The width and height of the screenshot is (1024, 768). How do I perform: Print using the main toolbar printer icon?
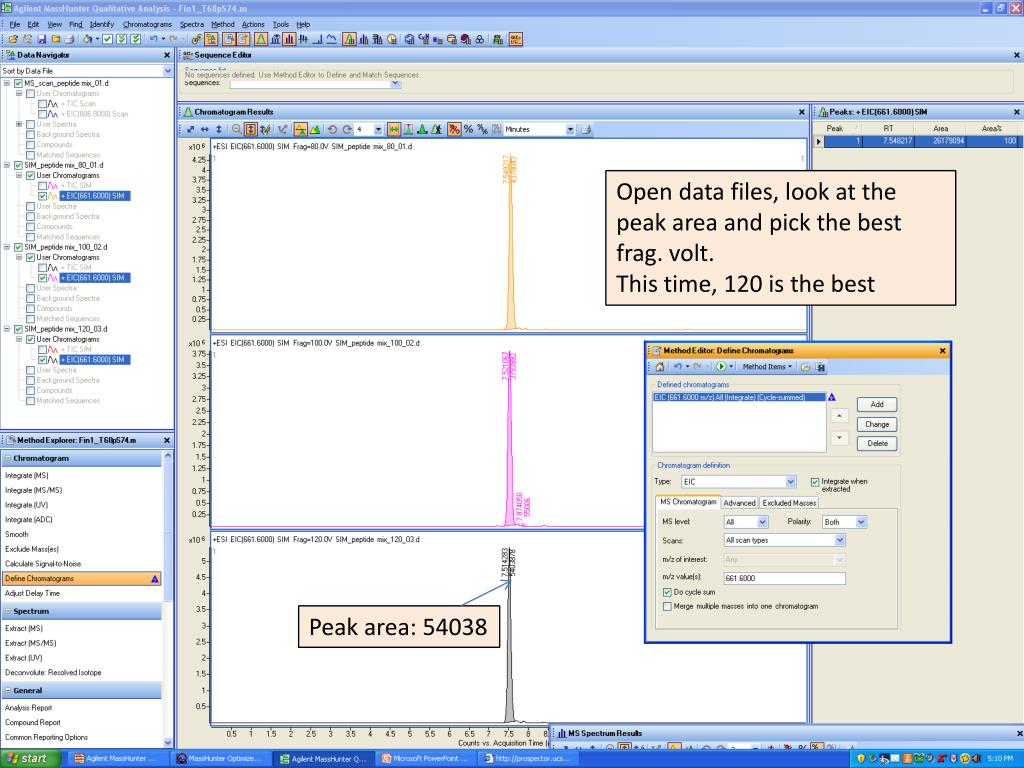[70, 39]
